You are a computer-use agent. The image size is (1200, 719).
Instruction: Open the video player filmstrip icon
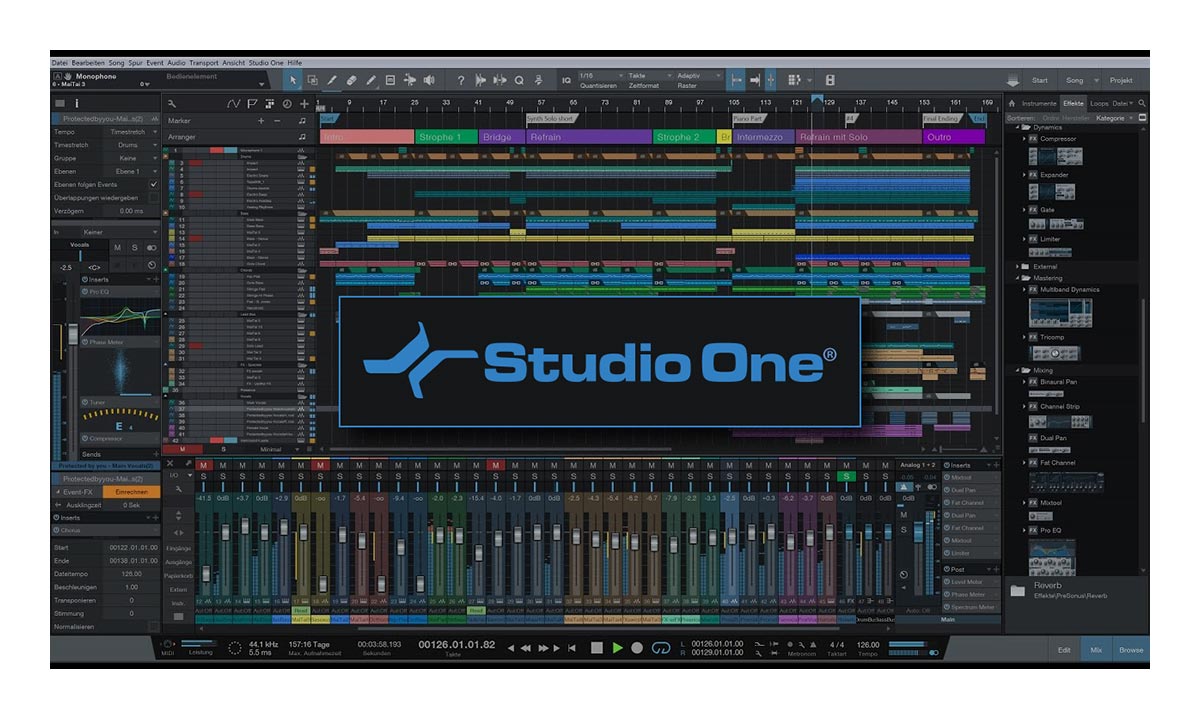(x=830, y=80)
